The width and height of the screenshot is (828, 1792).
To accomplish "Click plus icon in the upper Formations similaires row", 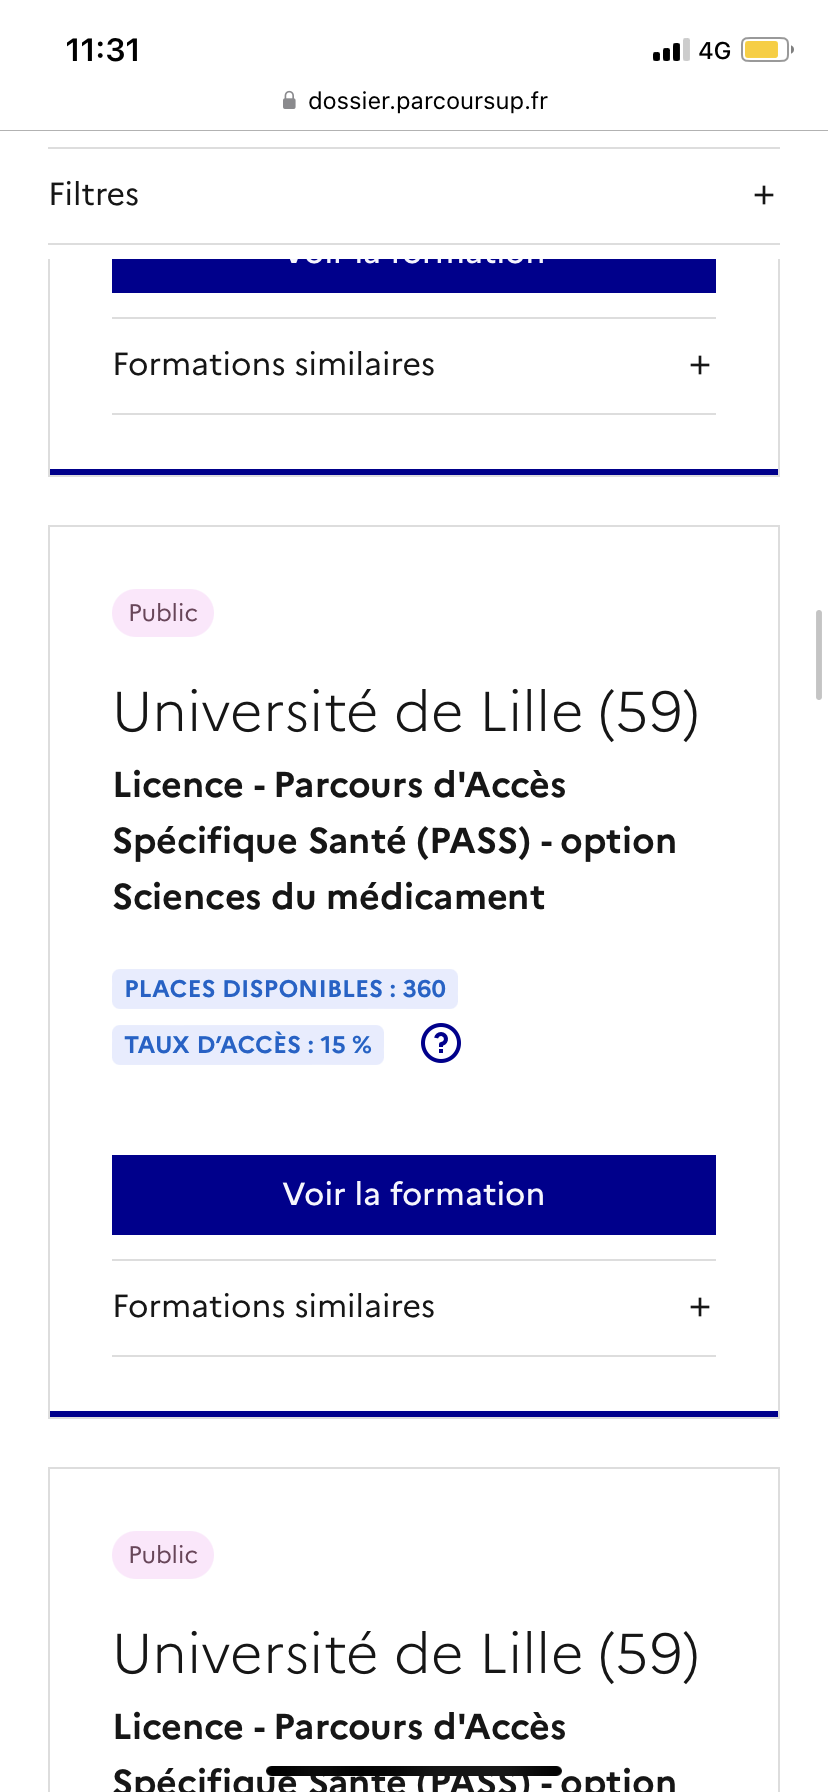I will 700,365.
